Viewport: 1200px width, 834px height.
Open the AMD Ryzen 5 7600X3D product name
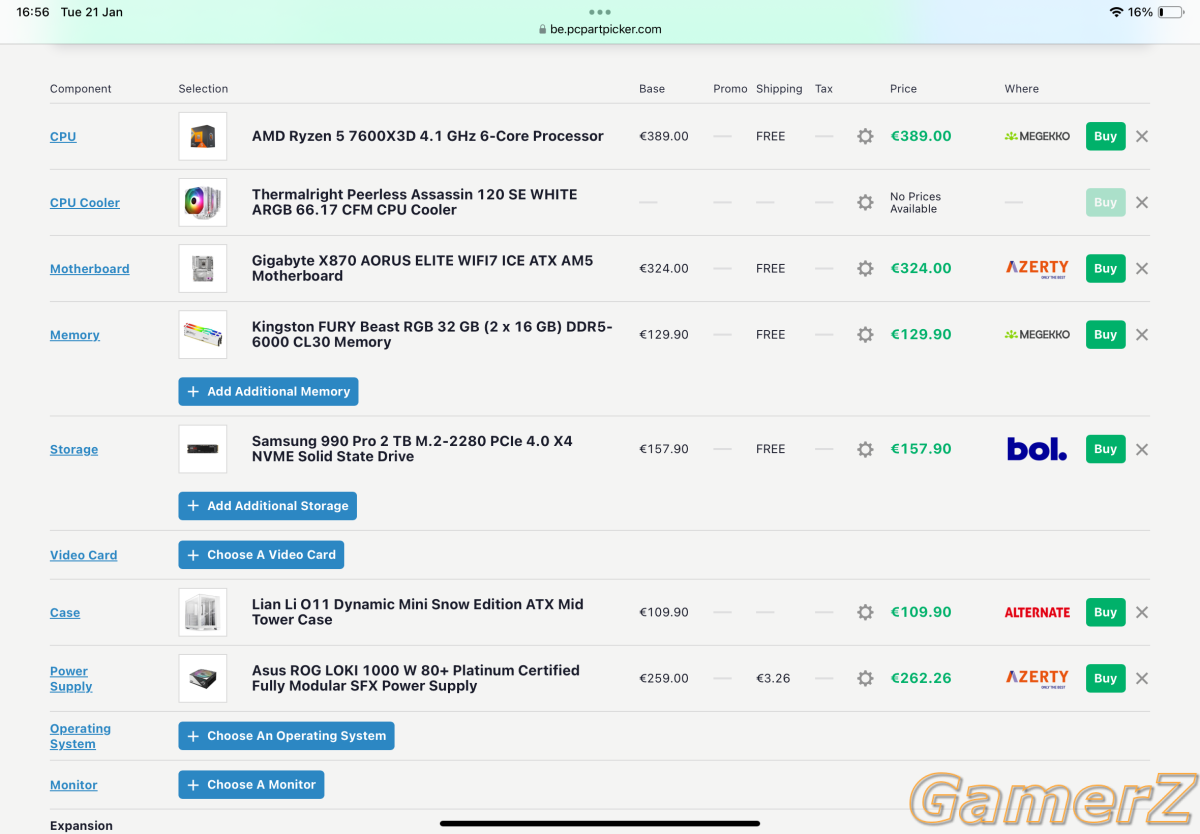pos(428,136)
